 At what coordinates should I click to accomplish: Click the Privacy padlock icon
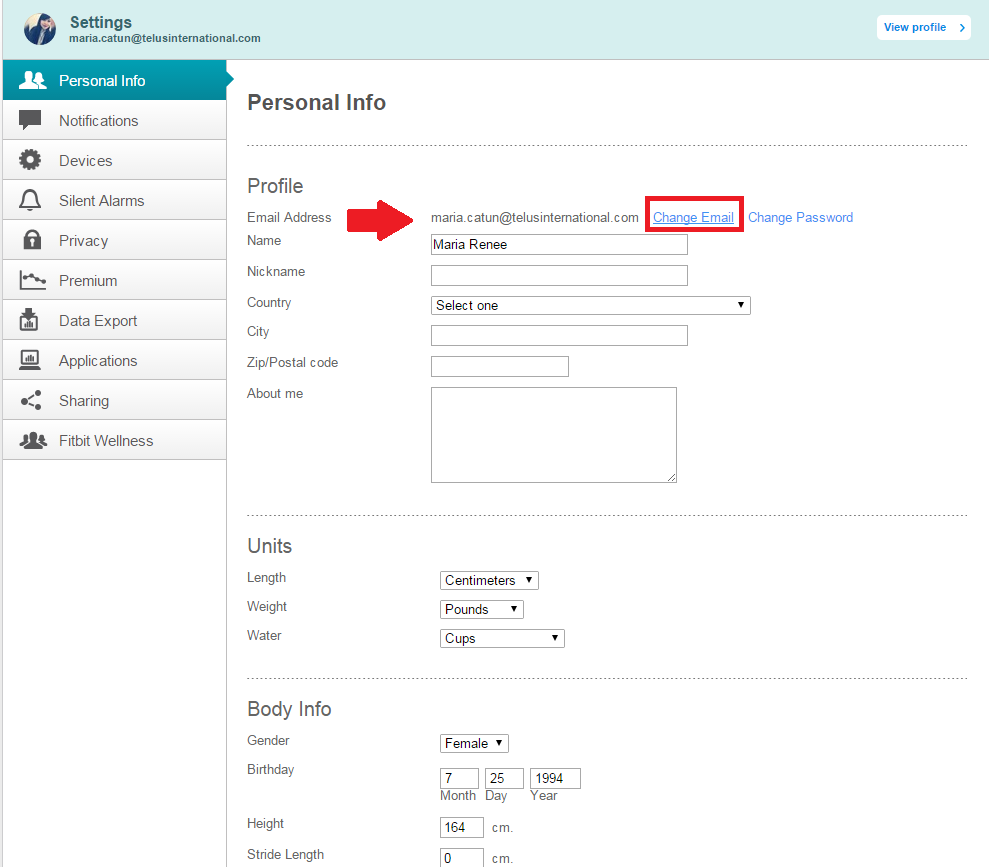31,240
